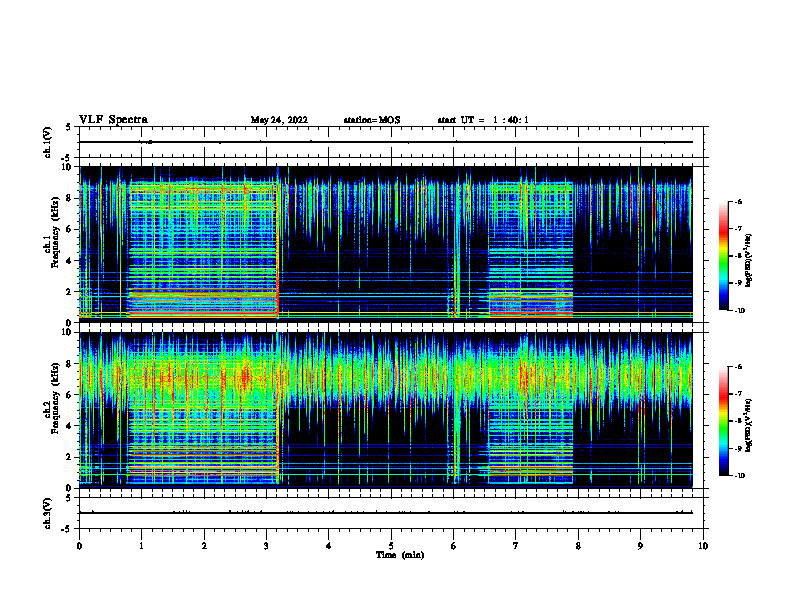The height and width of the screenshot is (612, 792).
Task: Click the "-5" tick on the ch.1(V) waveform axis
Action: click(x=67, y=158)
